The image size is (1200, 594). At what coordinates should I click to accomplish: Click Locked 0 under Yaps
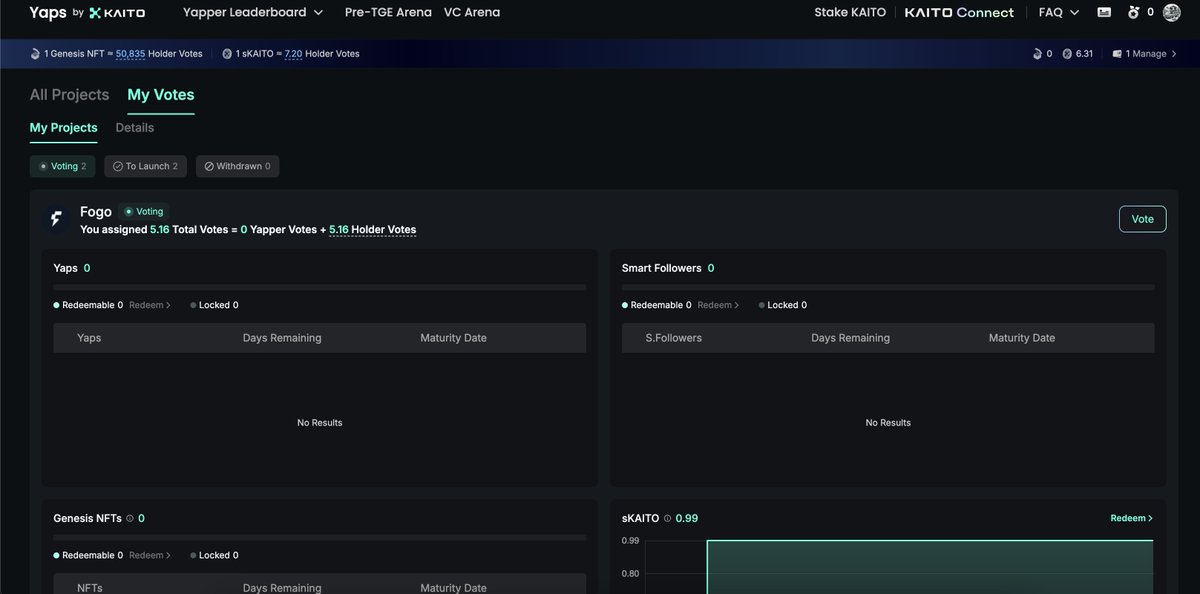(x=214, y=305)
